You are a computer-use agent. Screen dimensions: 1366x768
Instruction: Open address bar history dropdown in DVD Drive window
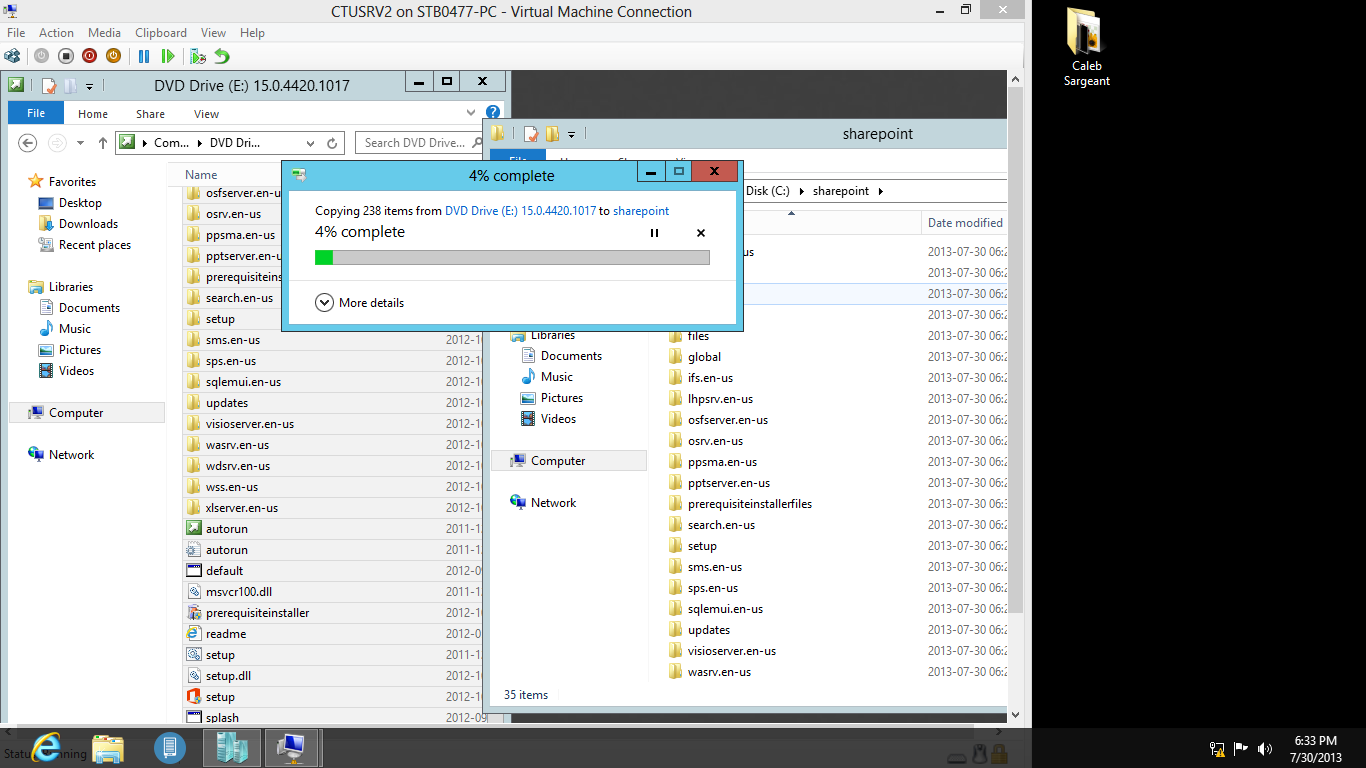tap(310, 143)
